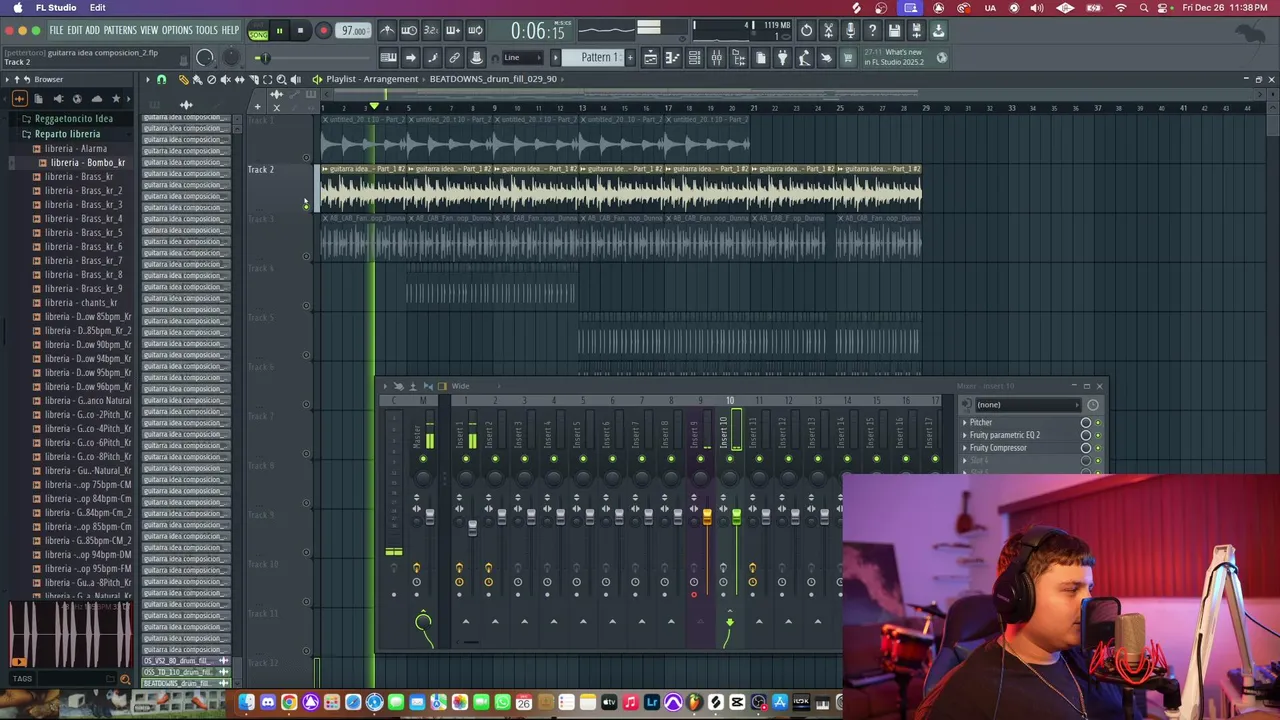Open the Channel rack icon
The height and width of the screenshot is (720, 1280).
[694, 58]
